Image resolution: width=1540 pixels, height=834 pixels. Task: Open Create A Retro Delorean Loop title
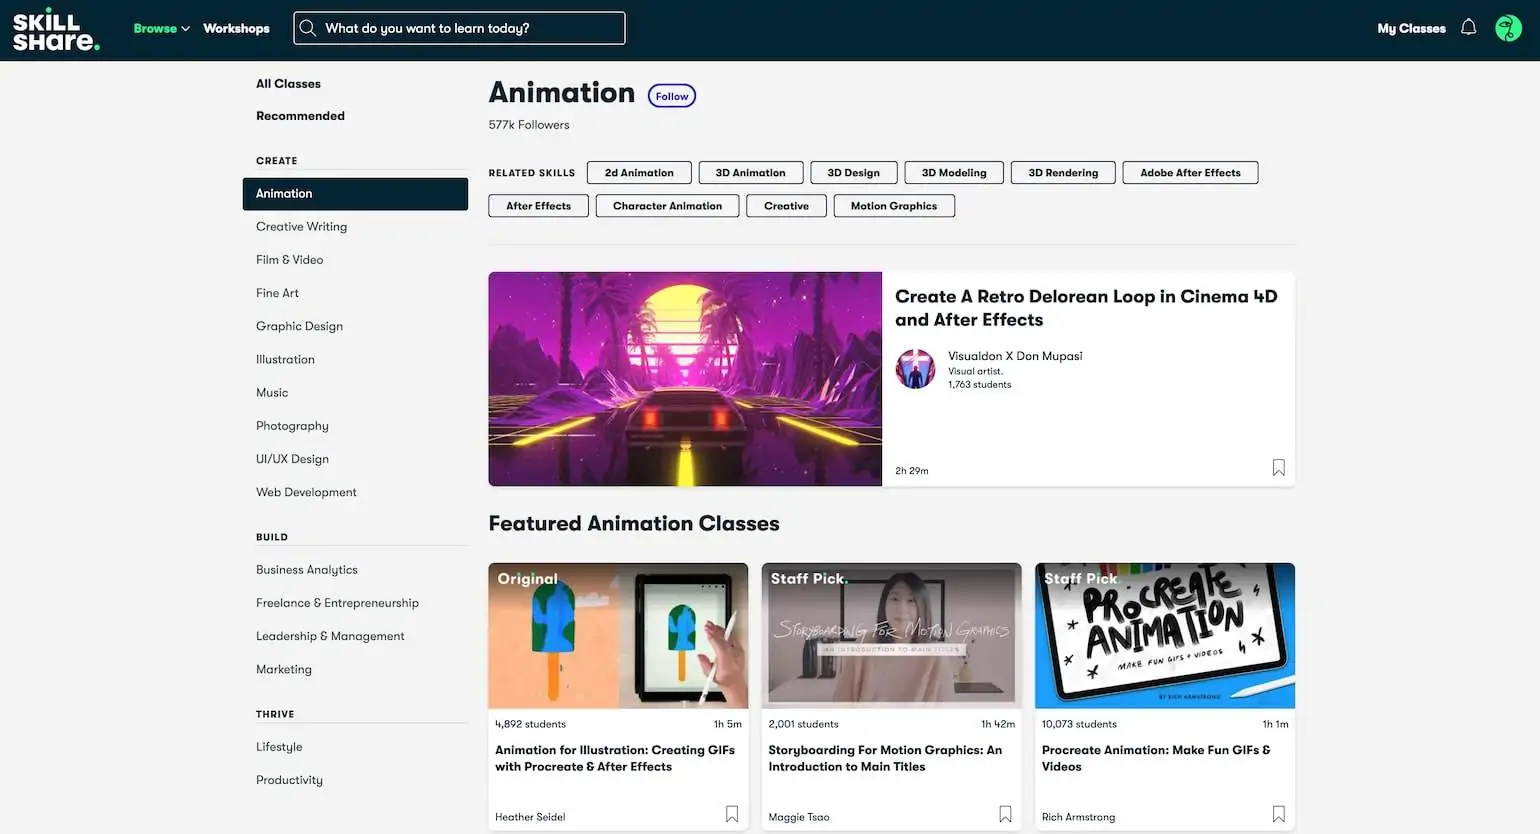click(x=1086, y=308)
